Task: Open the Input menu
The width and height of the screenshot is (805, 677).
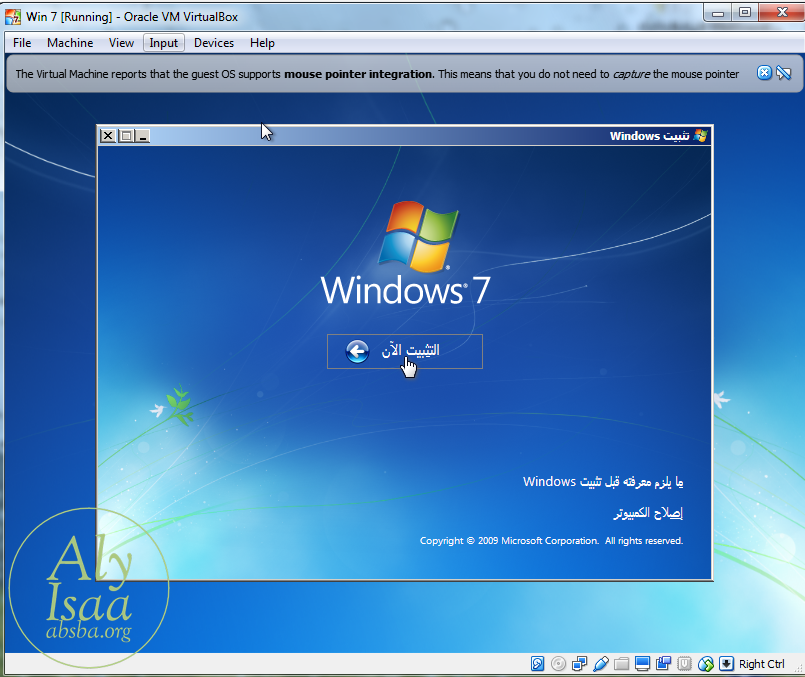Action: (164, 43)
